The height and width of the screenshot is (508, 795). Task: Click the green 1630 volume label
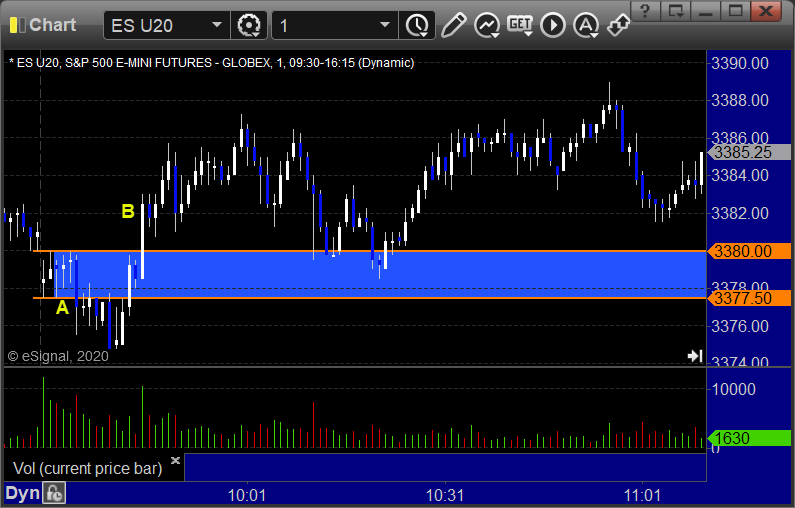[x=749, y=438]
